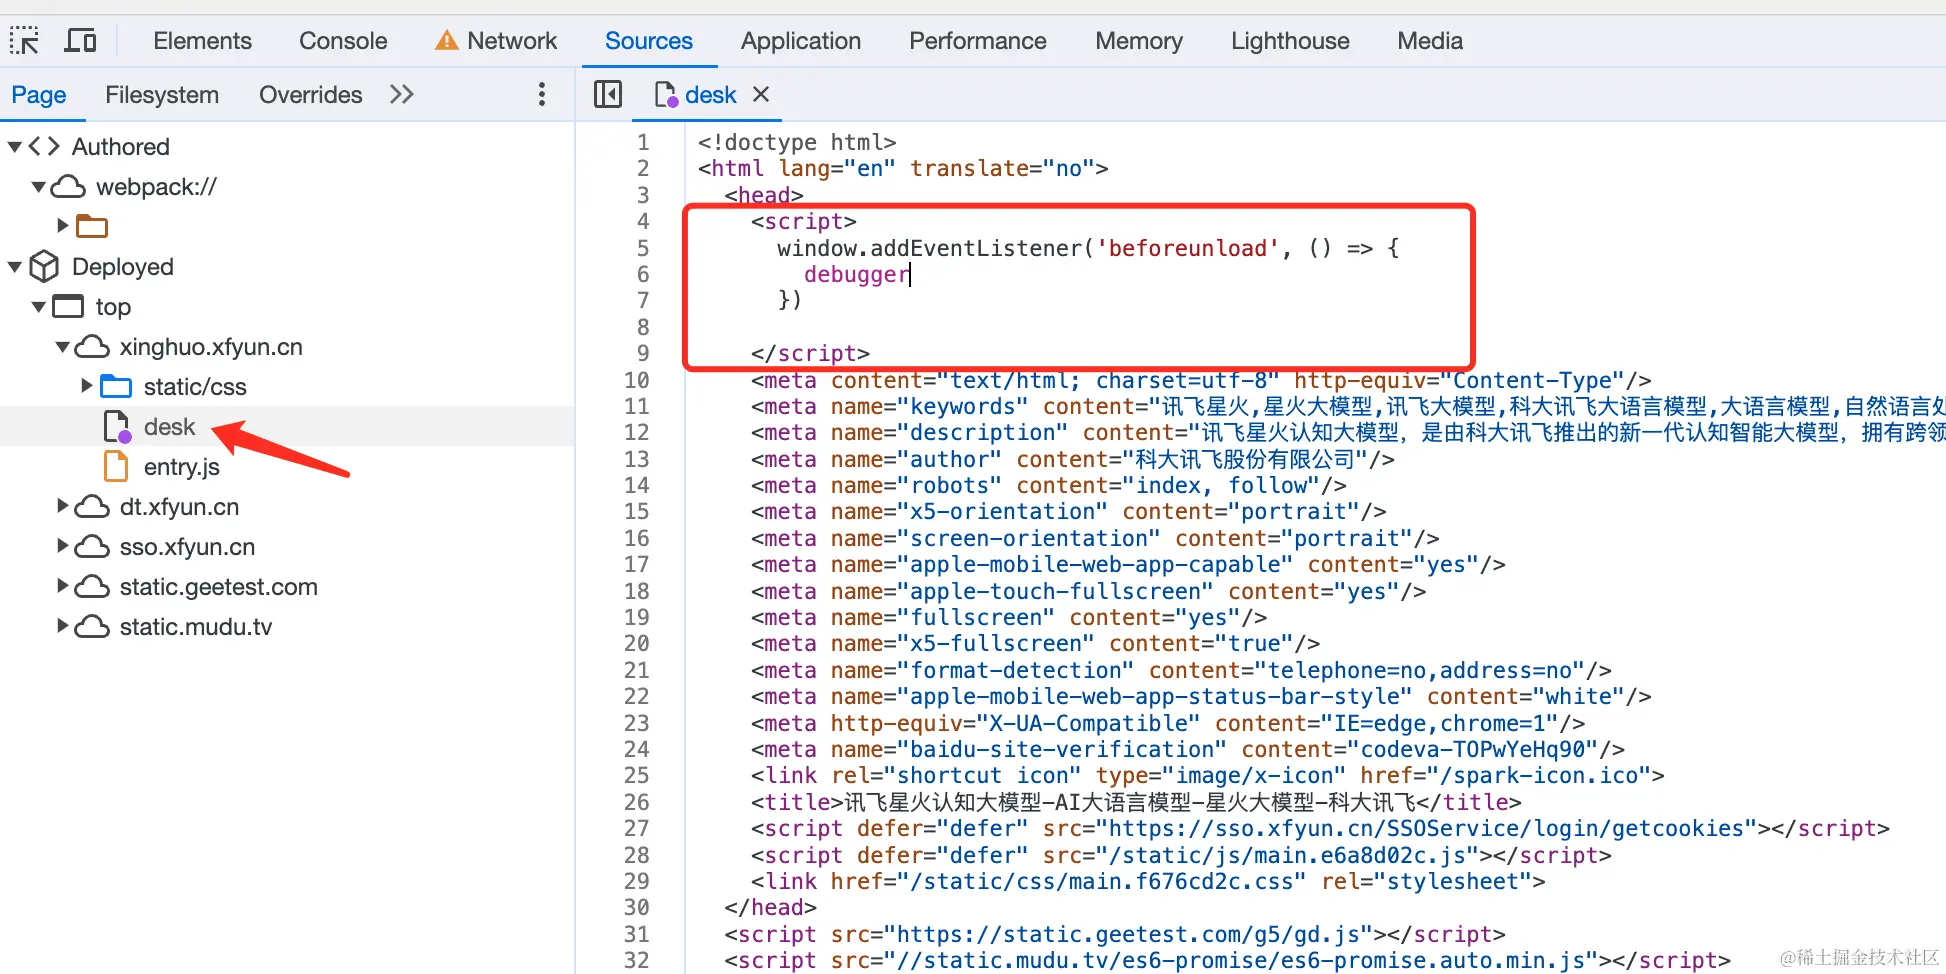Open the three-dot menu in navigator pane

click(542, 94)
